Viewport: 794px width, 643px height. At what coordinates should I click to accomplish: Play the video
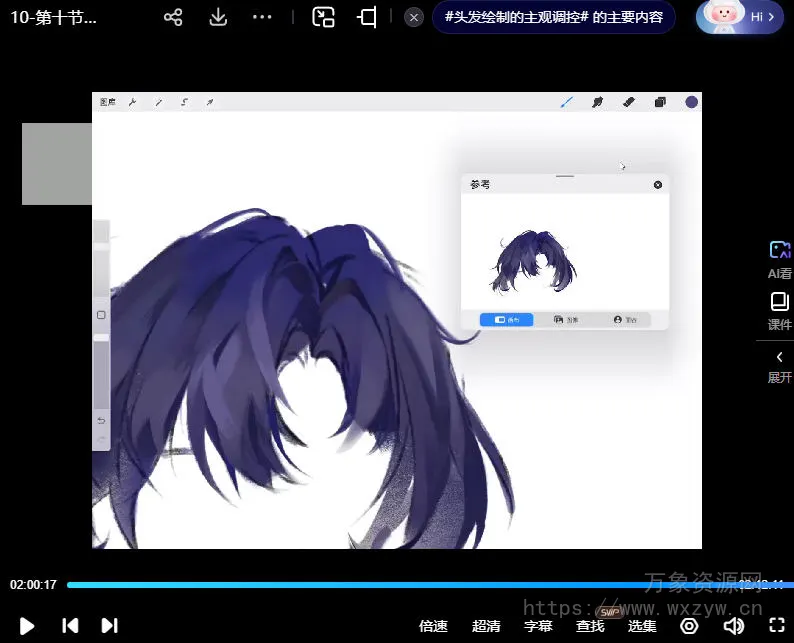27,626
